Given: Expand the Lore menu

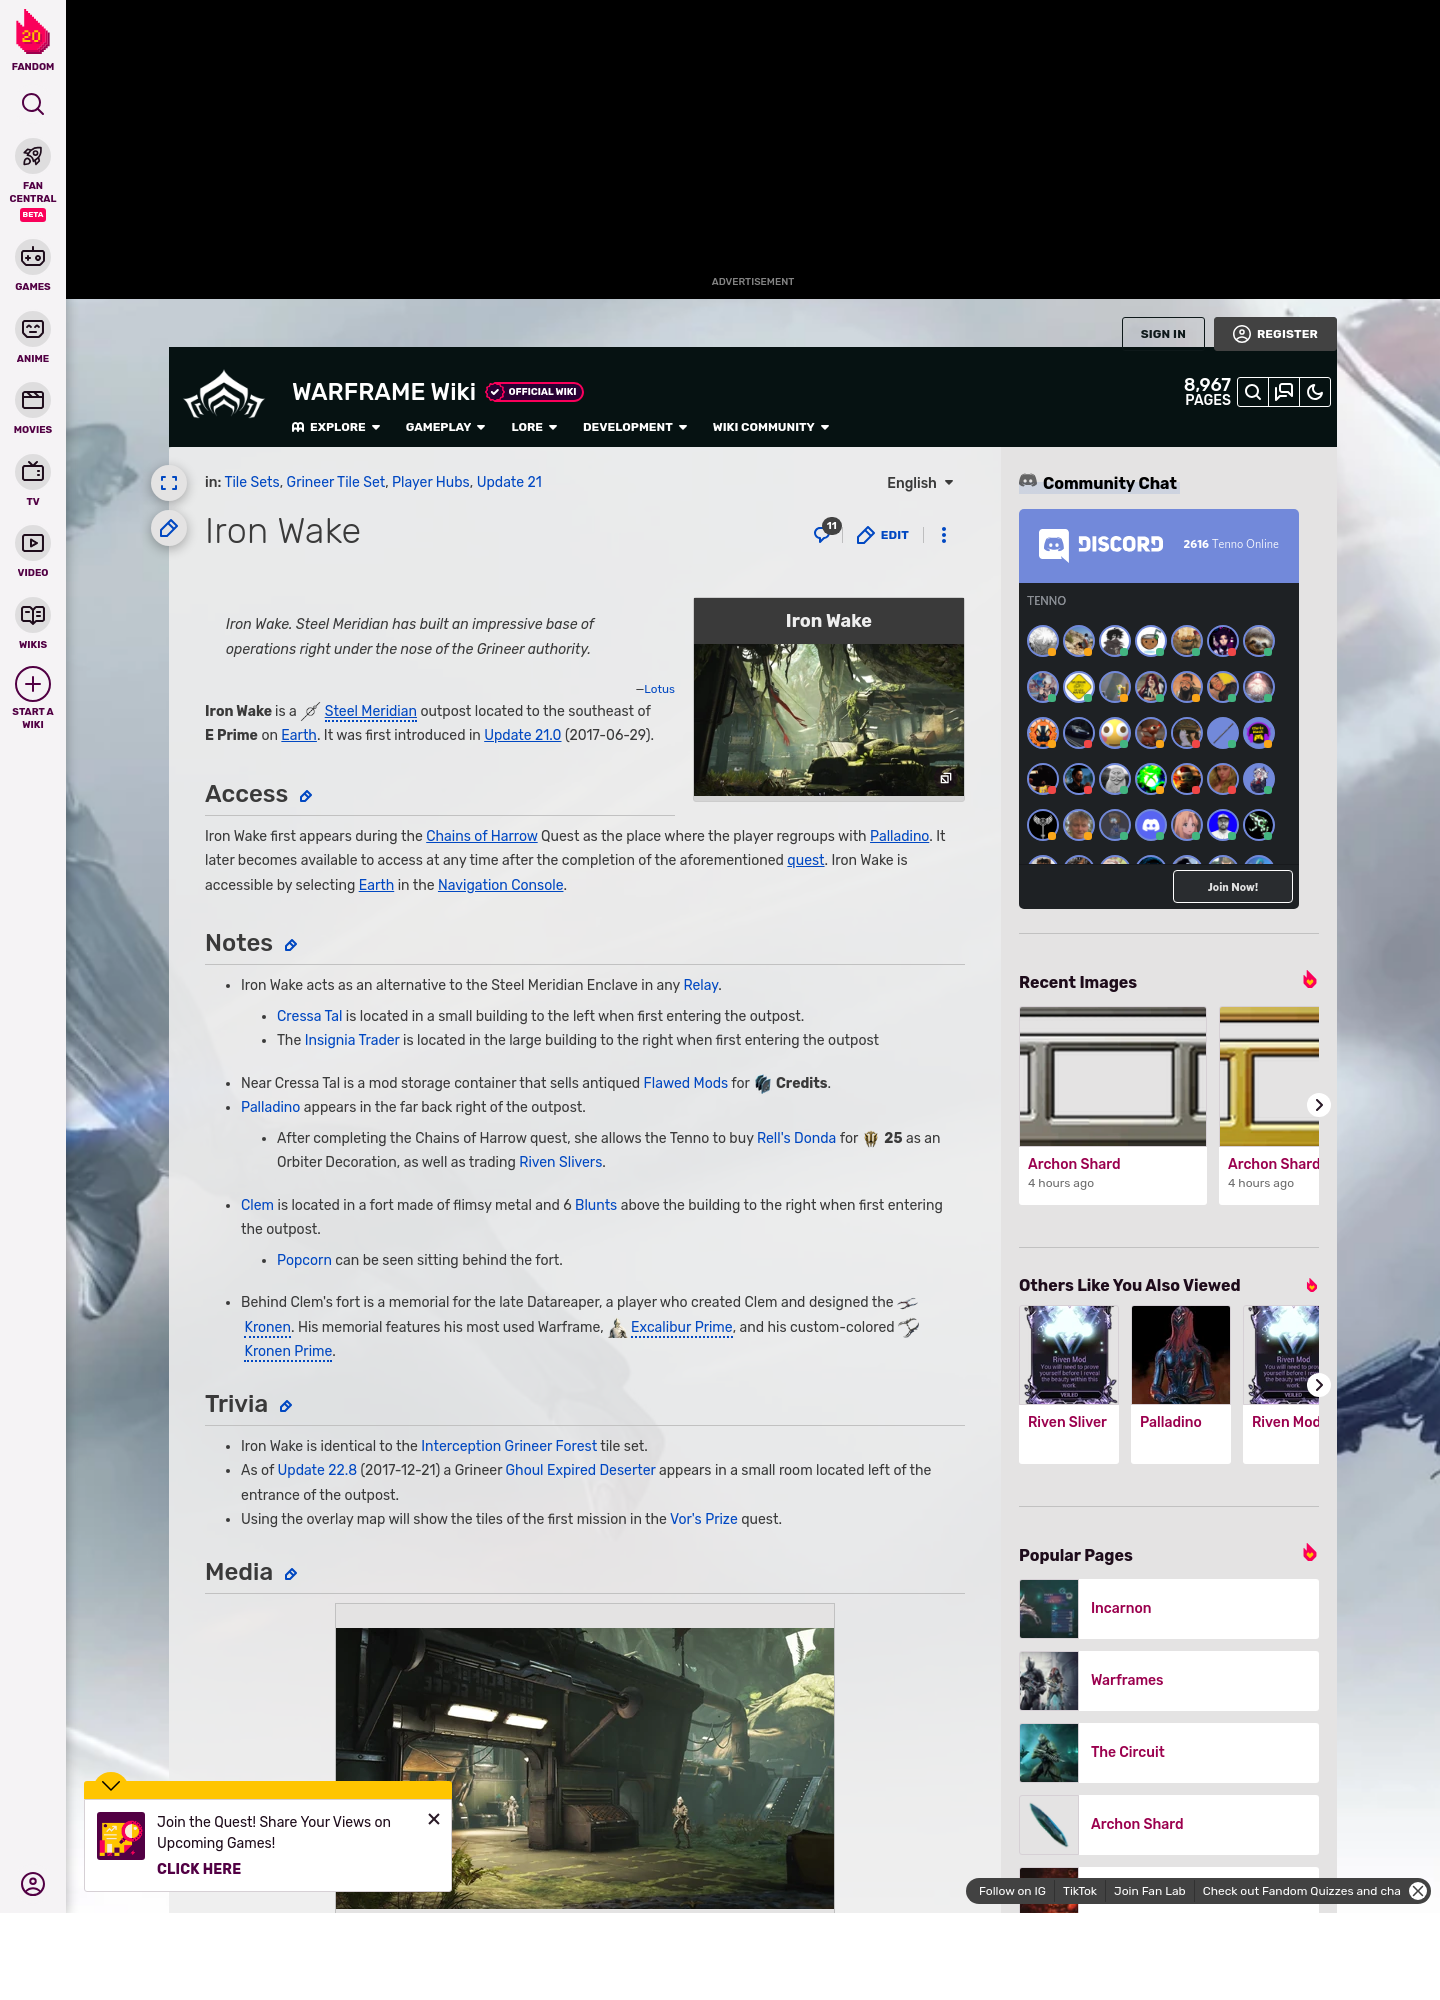Looking at the screenshot, I should click(534, 427).
